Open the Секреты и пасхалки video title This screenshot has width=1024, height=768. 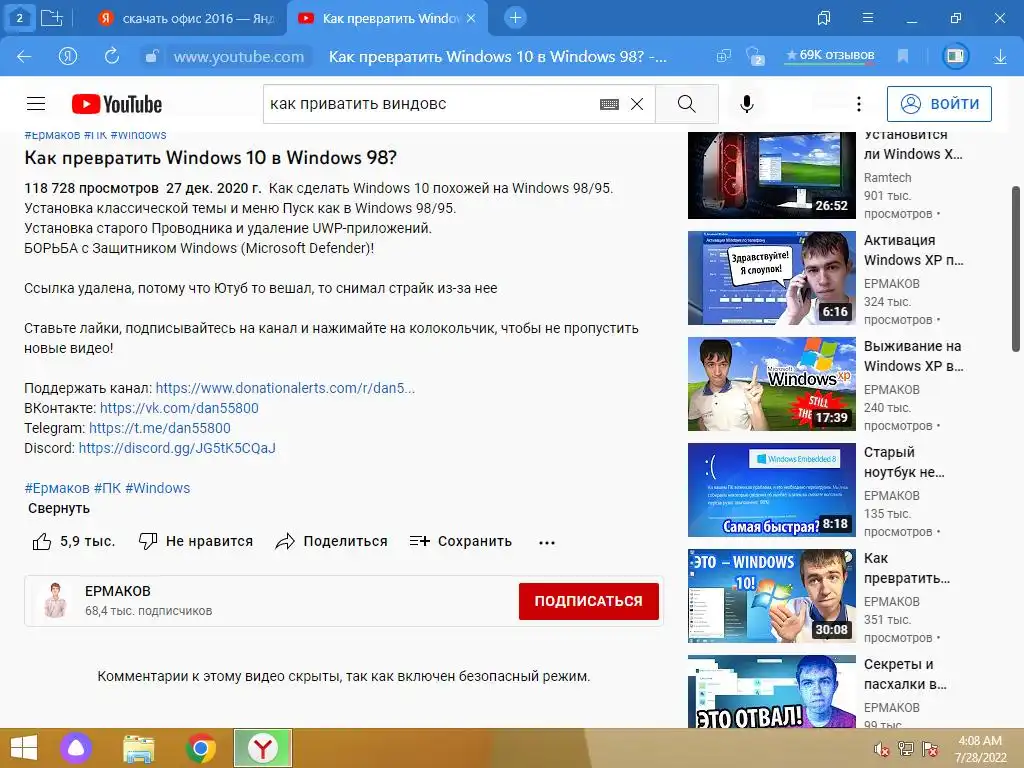pyautogui.click(x=905, y=674)
